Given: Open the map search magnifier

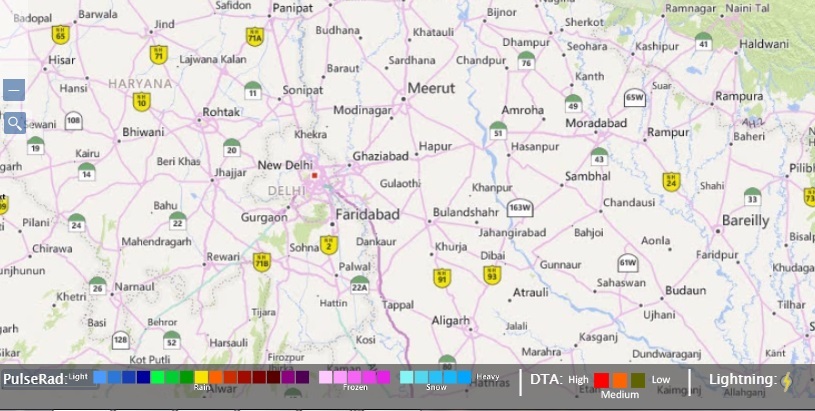Looking at the screenshot, I should click(x=14, y=123).
